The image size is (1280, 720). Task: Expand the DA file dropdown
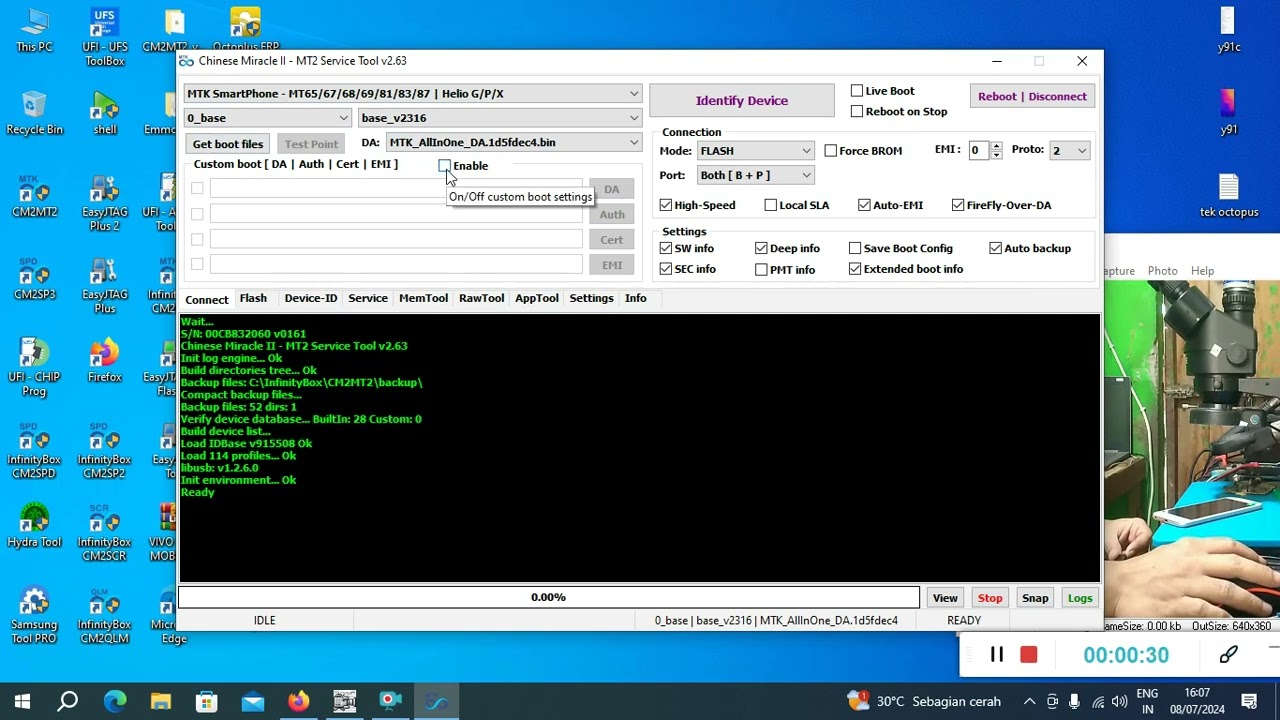tap(513, 143)
